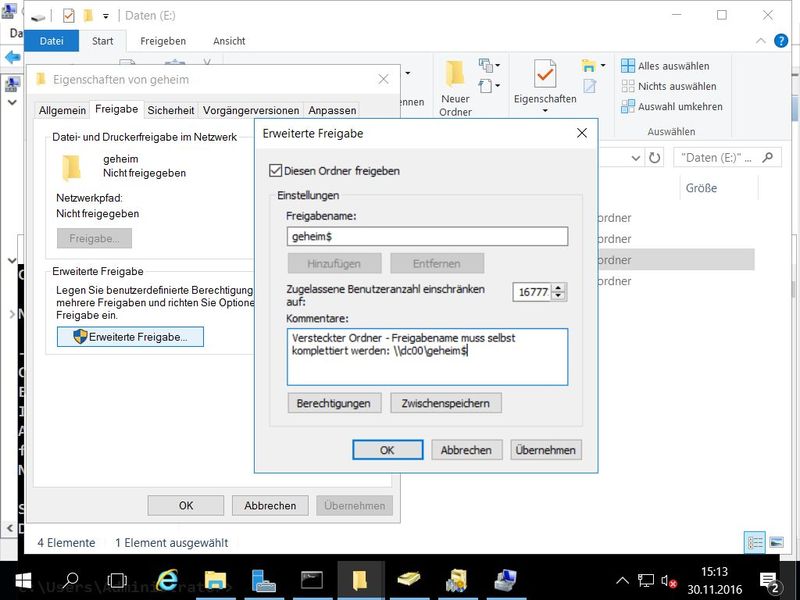Switch to the large icons view toggle
This screenshot has height=600, width=800.
click(x=776, y=543)
